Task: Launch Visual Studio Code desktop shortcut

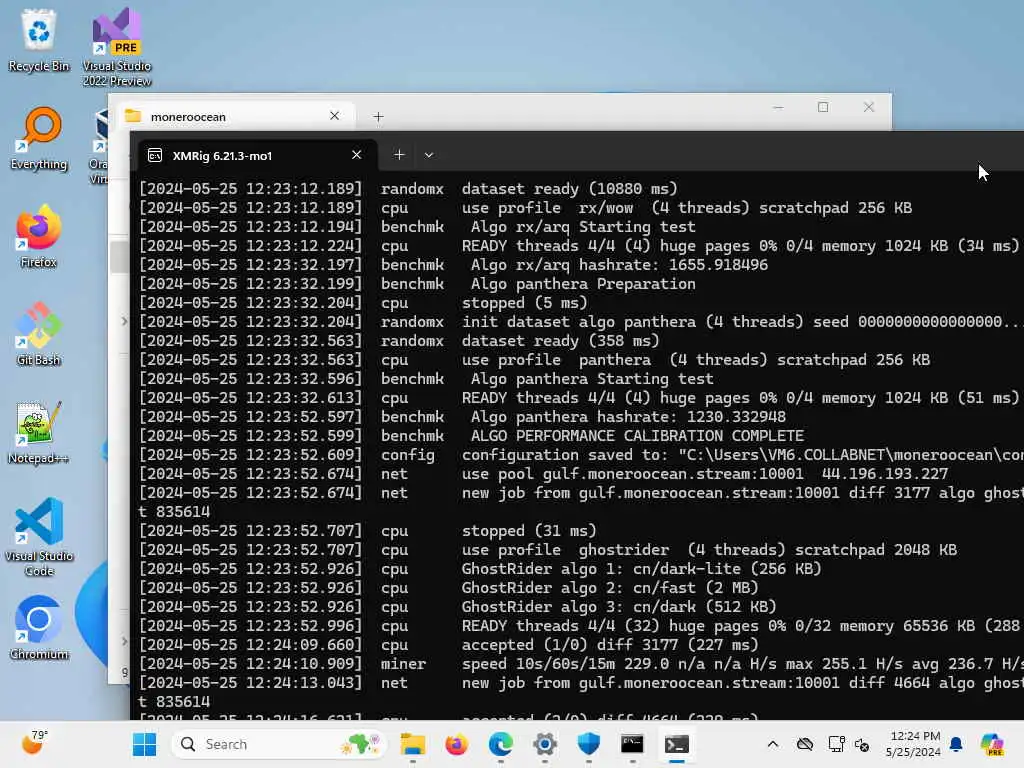Action: pos(39,537)
